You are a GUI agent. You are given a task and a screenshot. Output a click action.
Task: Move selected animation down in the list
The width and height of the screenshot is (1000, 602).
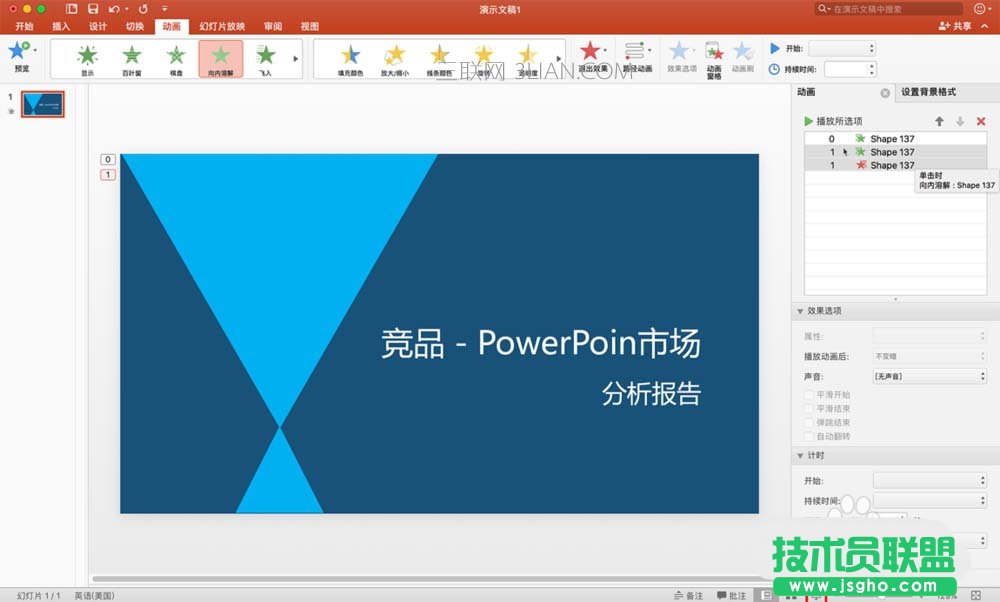pyautogui.click(x=960, y=121)
